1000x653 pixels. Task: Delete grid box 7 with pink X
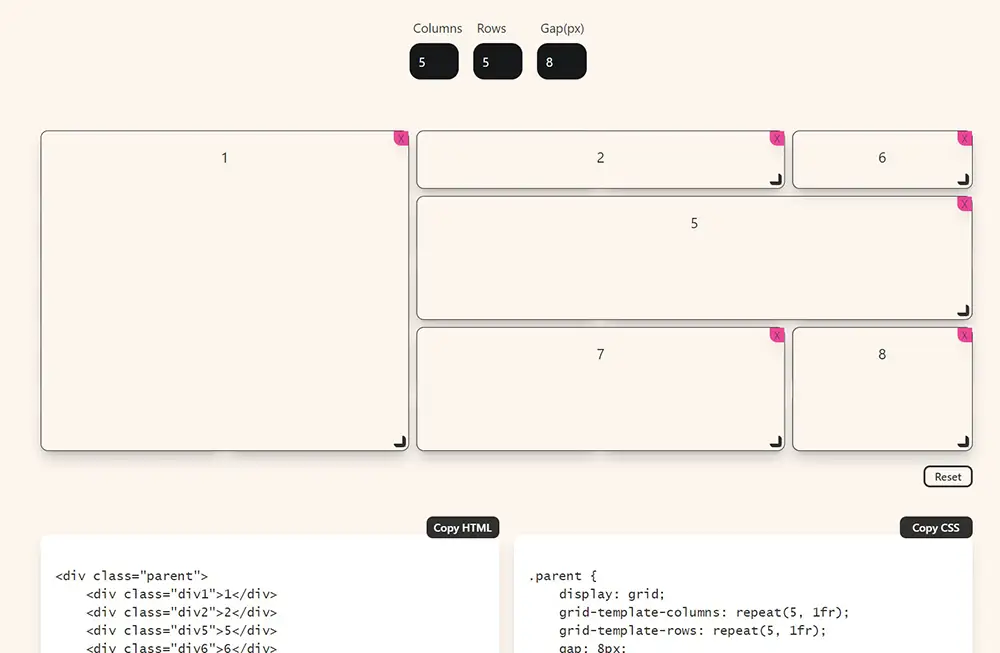777,335
